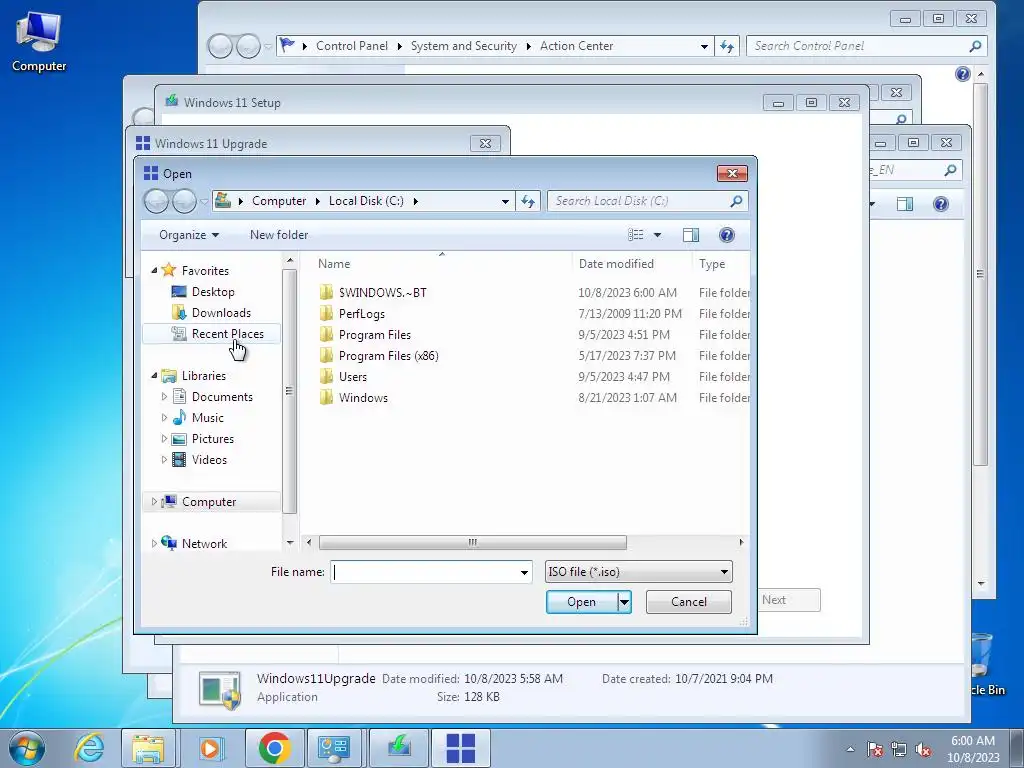The width and height of the screenshot is (1024, 768).
Task: Switch to Control Panel taskbar item
Action: click(x=334, y=748)
